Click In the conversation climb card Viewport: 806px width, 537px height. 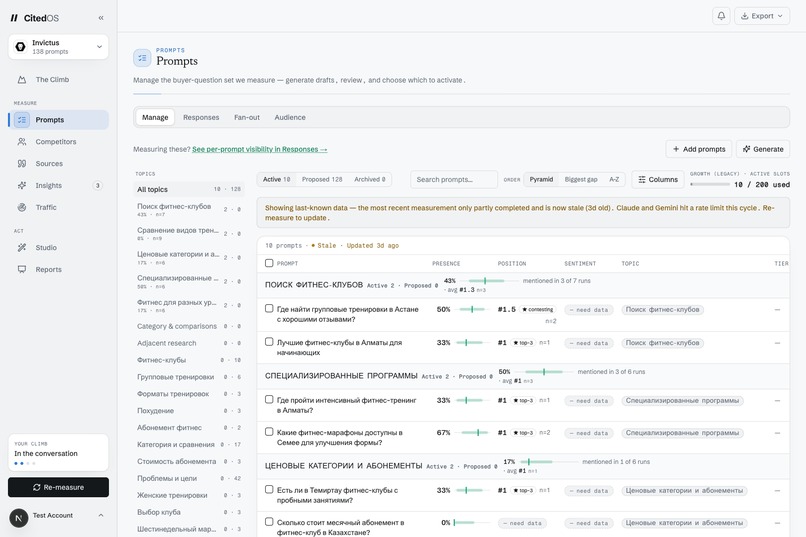click(58, 453)
